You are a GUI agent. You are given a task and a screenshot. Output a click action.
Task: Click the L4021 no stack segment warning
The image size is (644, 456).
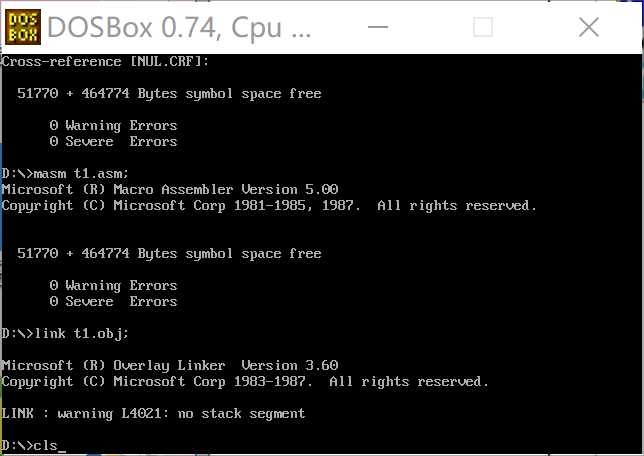pos(153,414)
